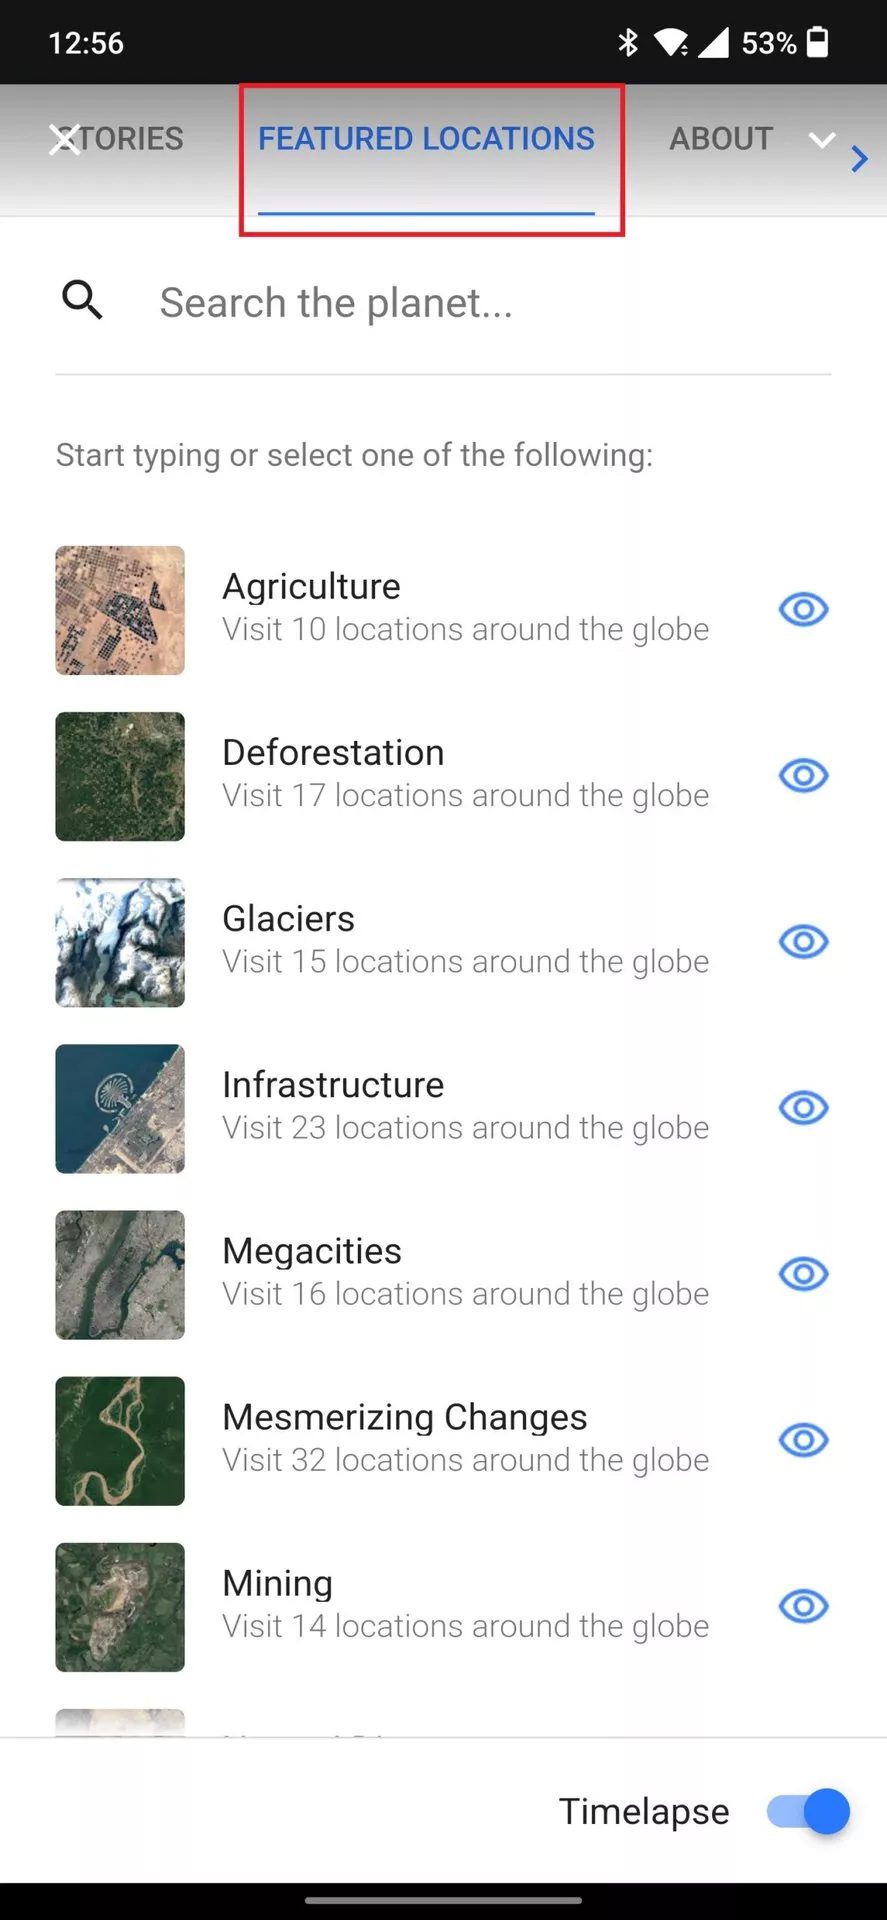Toggle Megacities eye icon
The height and width of the screenshot is (1920, 887).
tap(803, 1273)
